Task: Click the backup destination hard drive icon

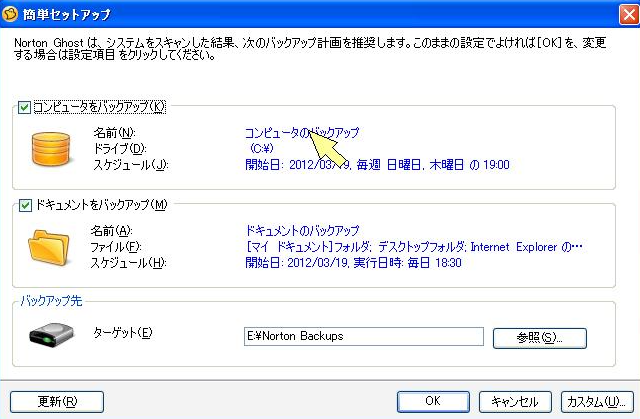Action: click(51, 334)
